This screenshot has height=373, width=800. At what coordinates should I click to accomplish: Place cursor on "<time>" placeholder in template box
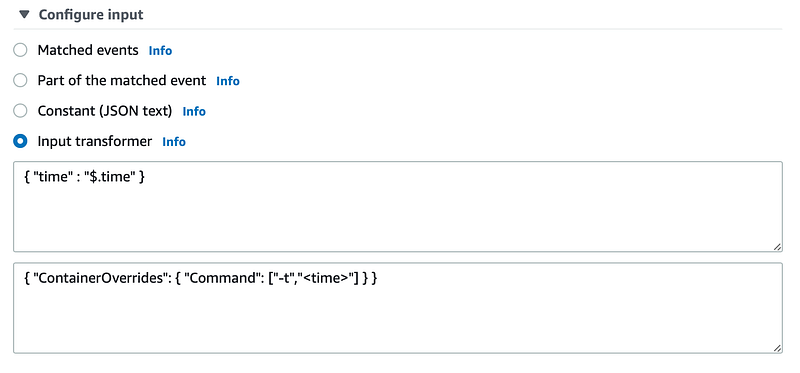click(325, 279)
